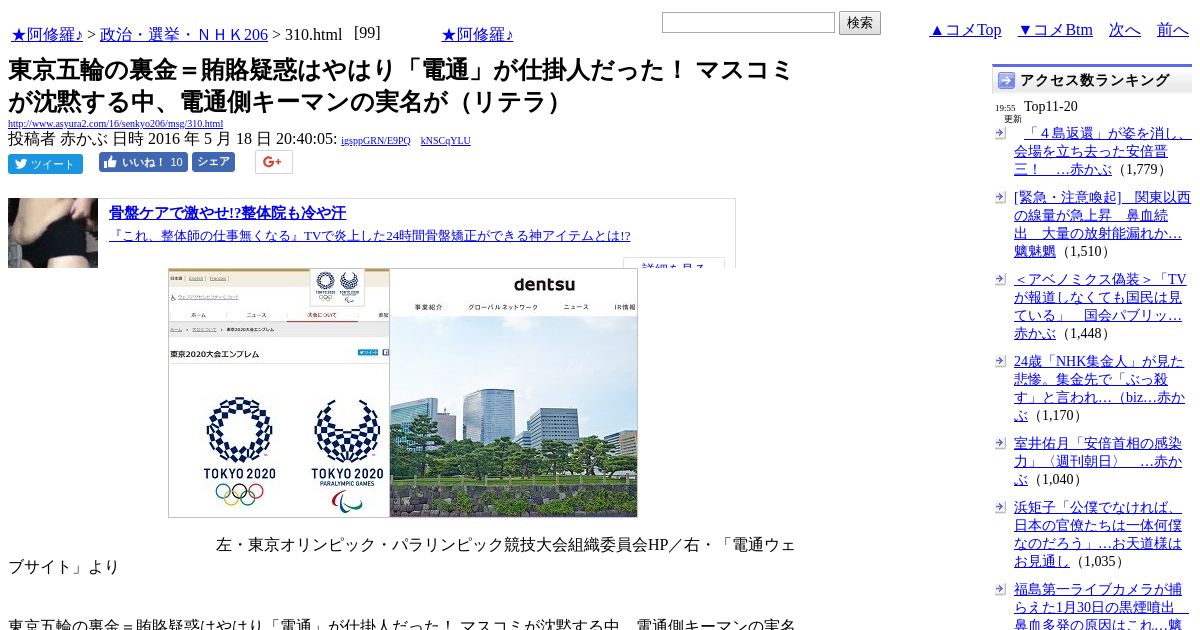Click the [99] counter text
Viewport: 1200px width, 630px height.
[x=367, y=33]
